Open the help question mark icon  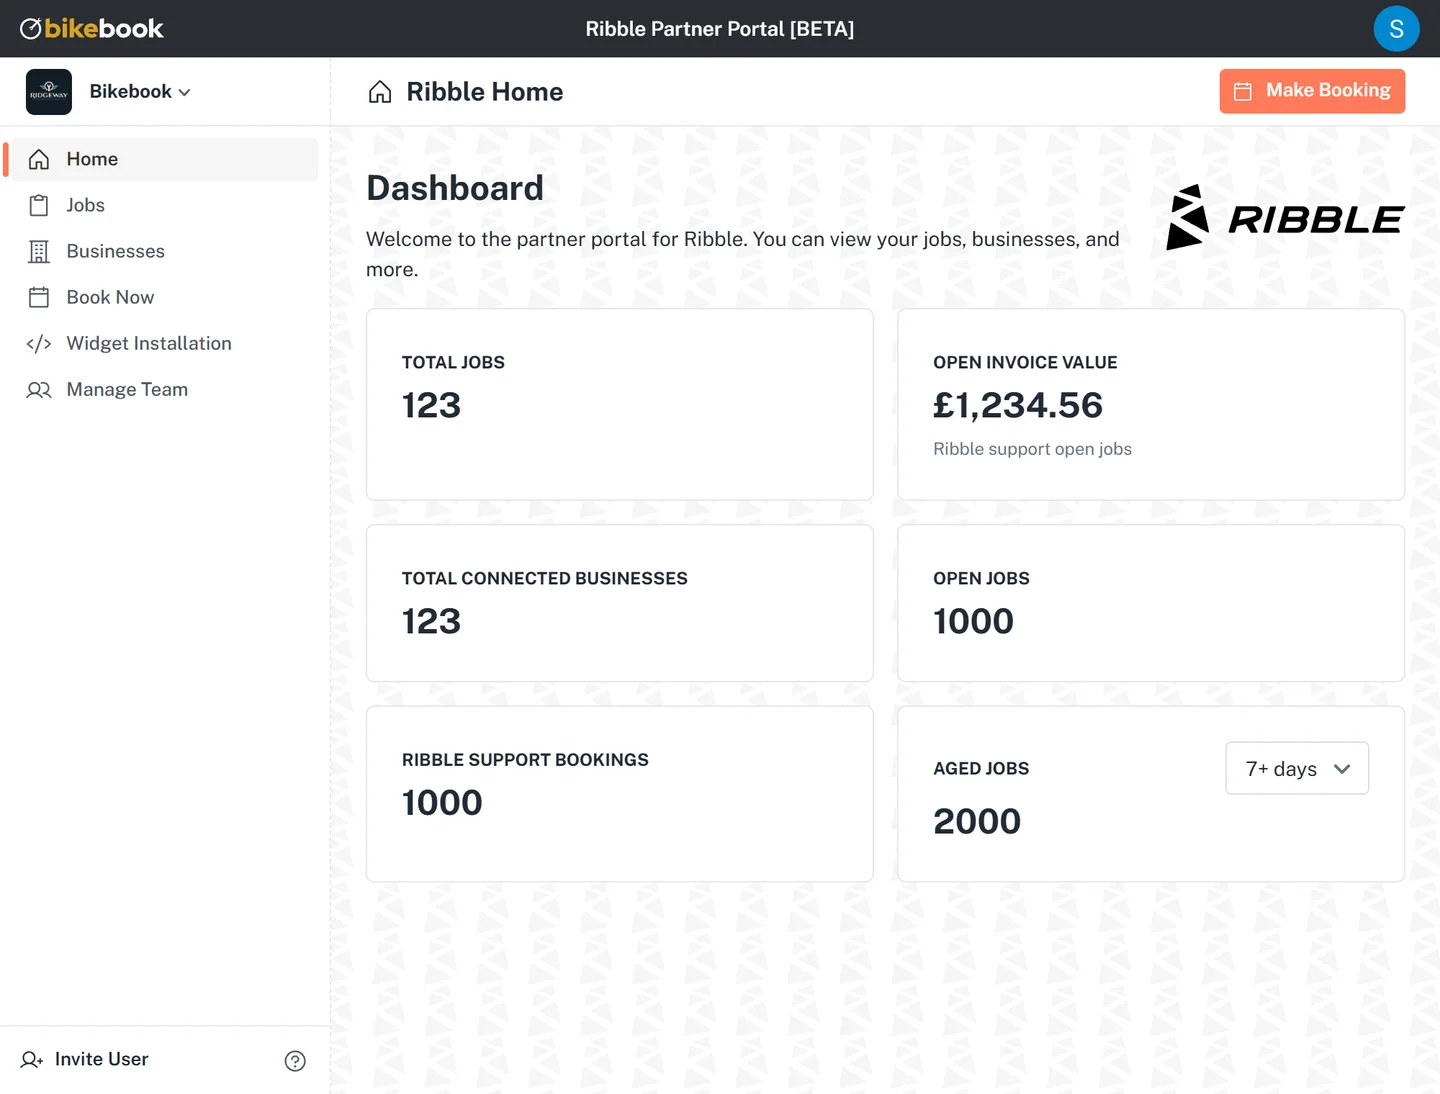(295, 1061)
